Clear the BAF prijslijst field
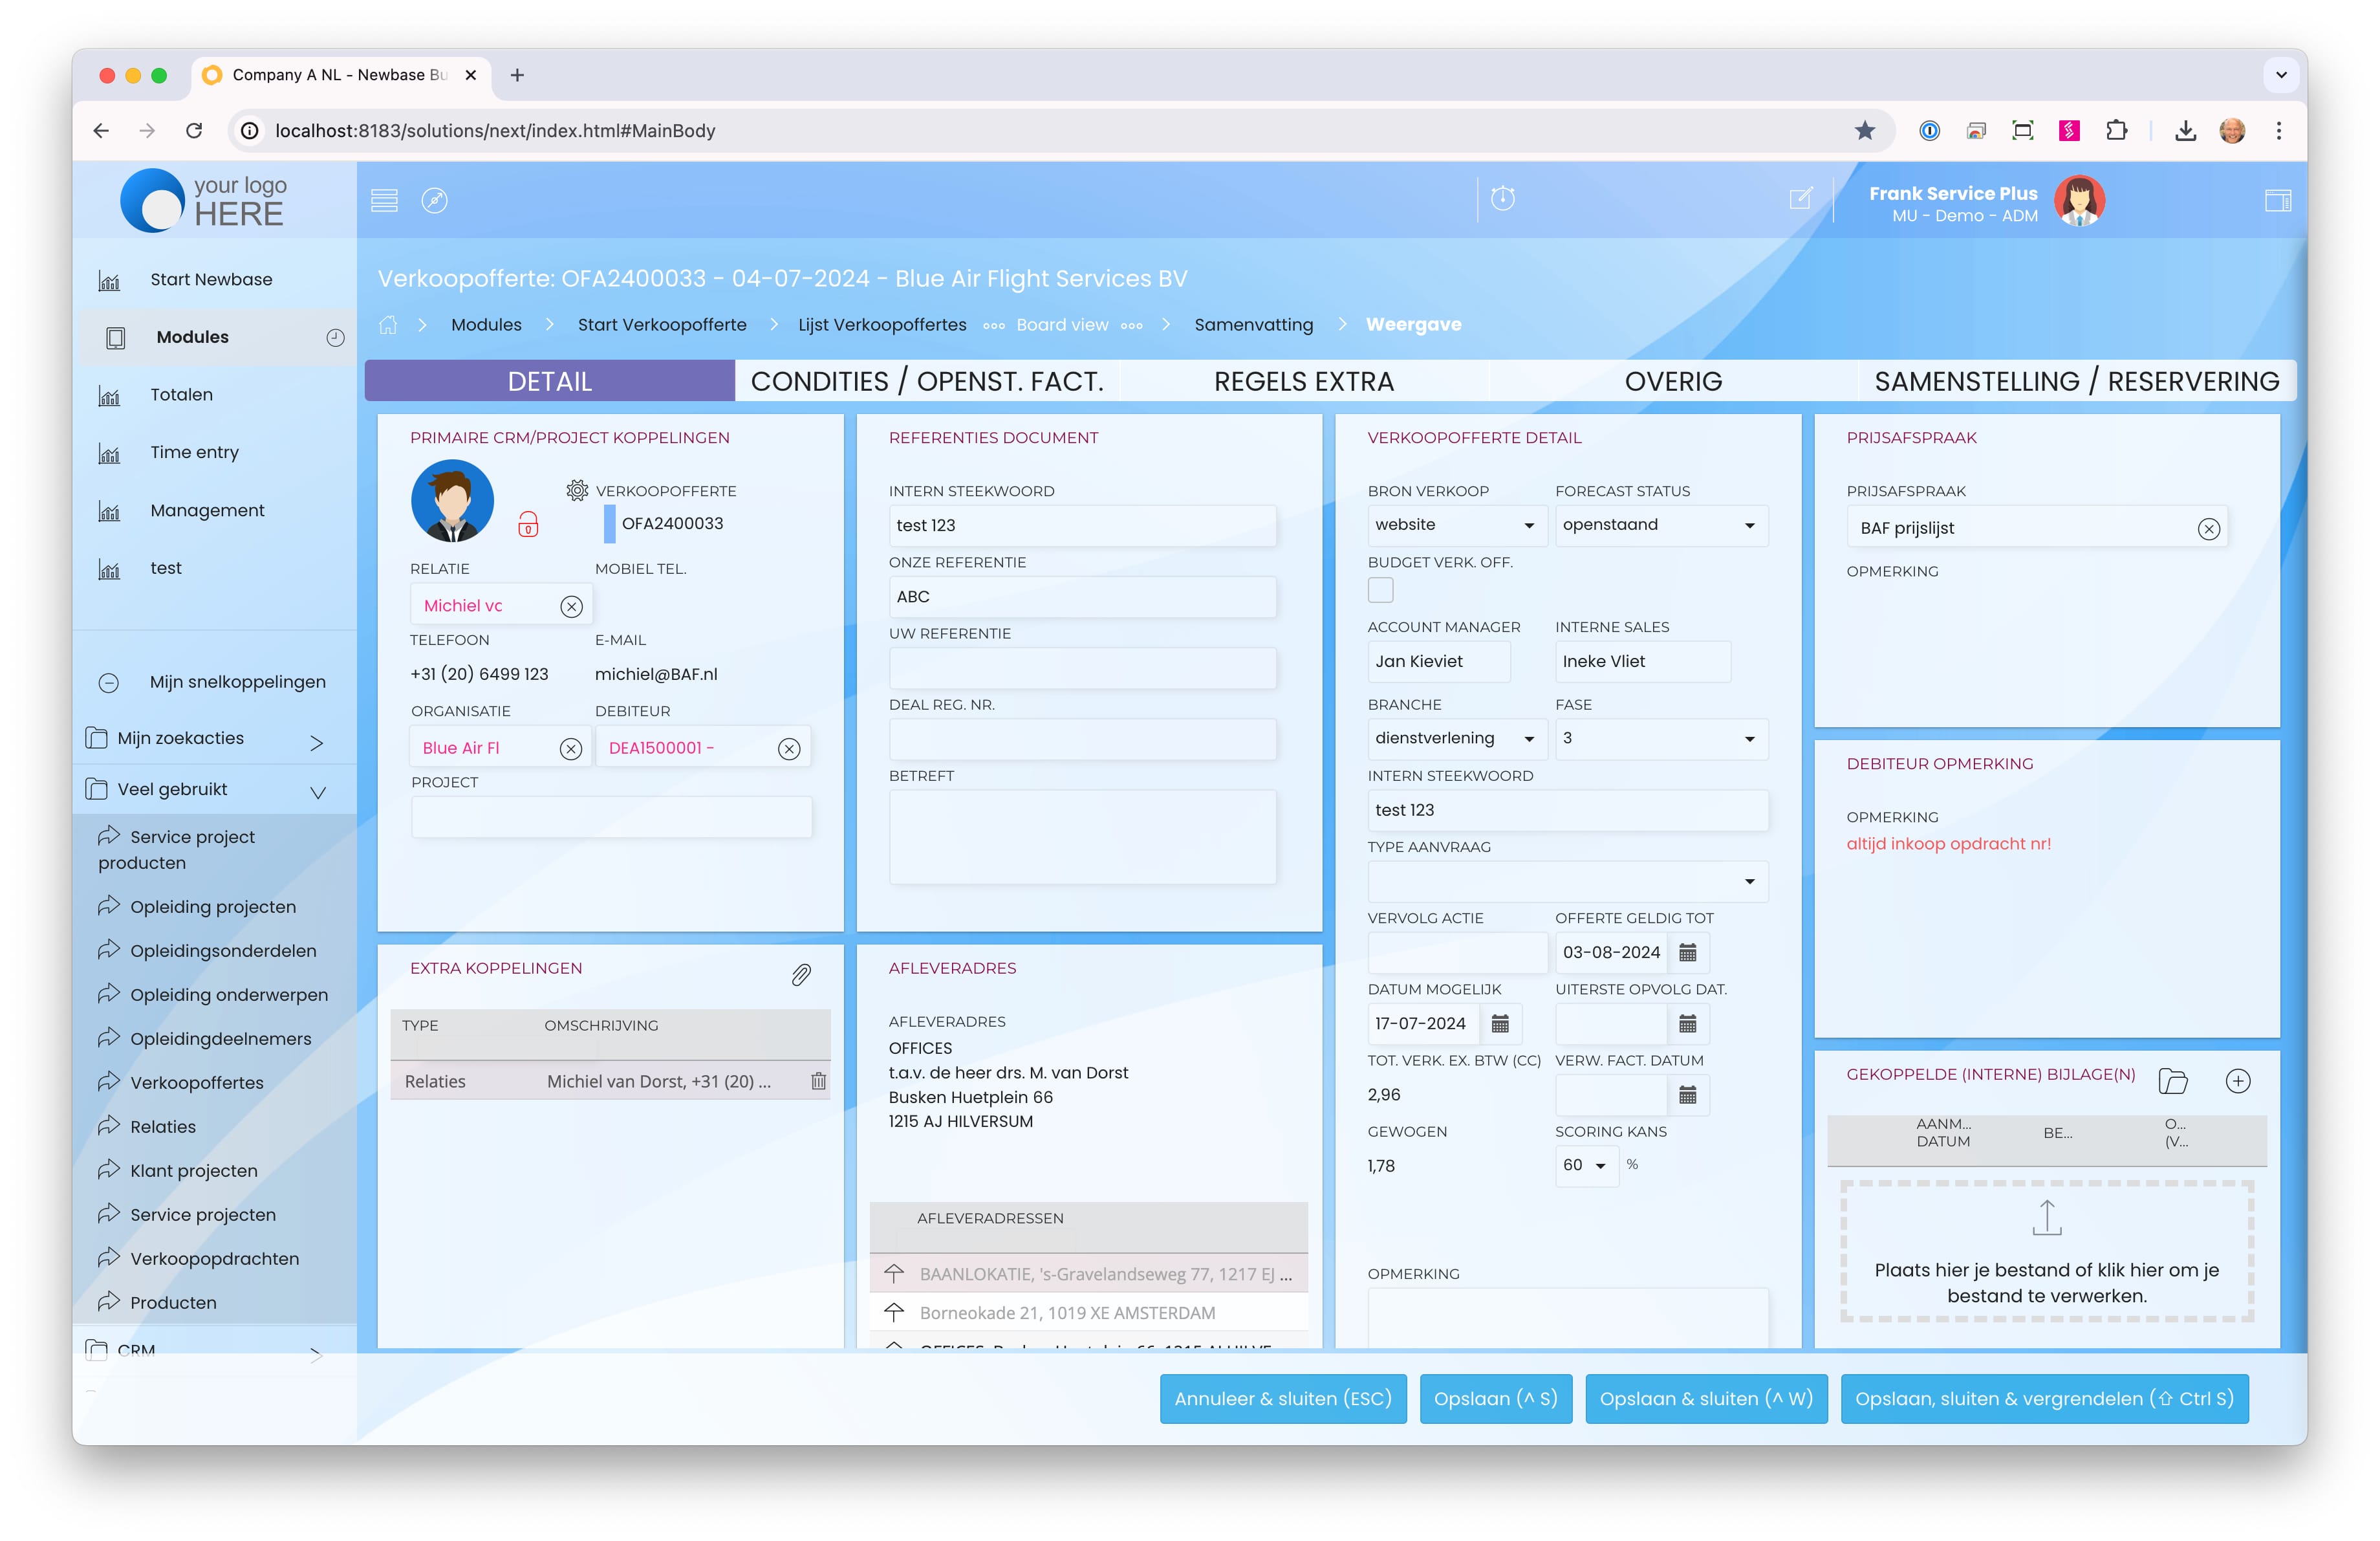Screen dimensions: 2380x1541 2208,529
